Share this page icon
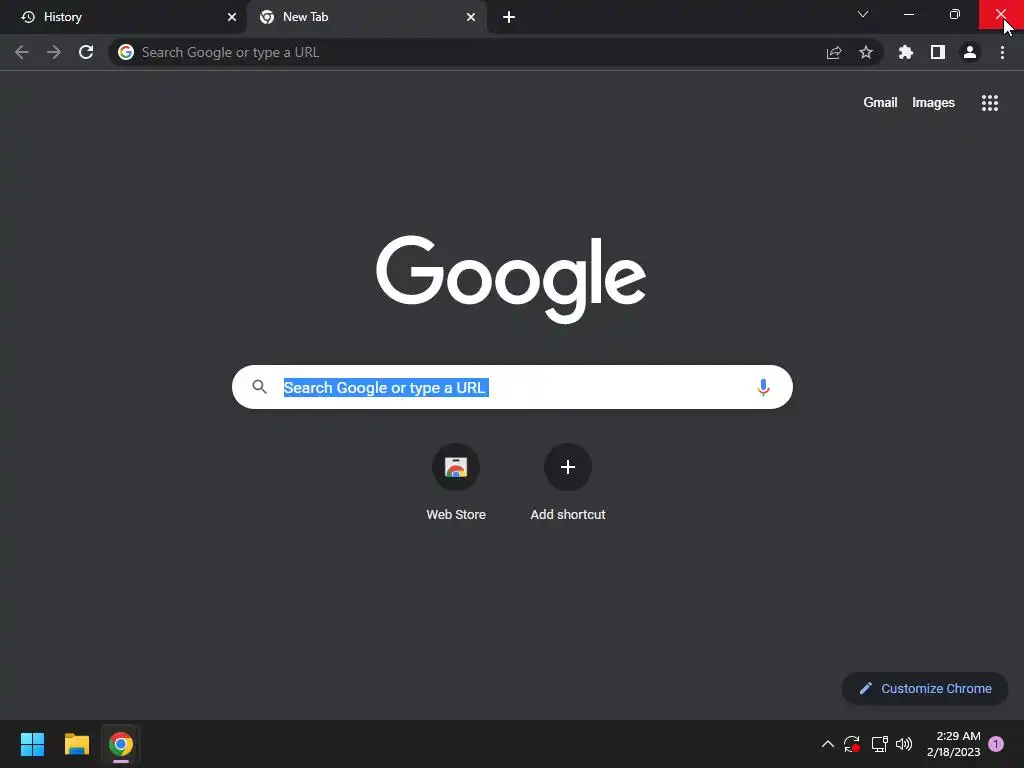The image size is (1024, 768). point(834,52)
